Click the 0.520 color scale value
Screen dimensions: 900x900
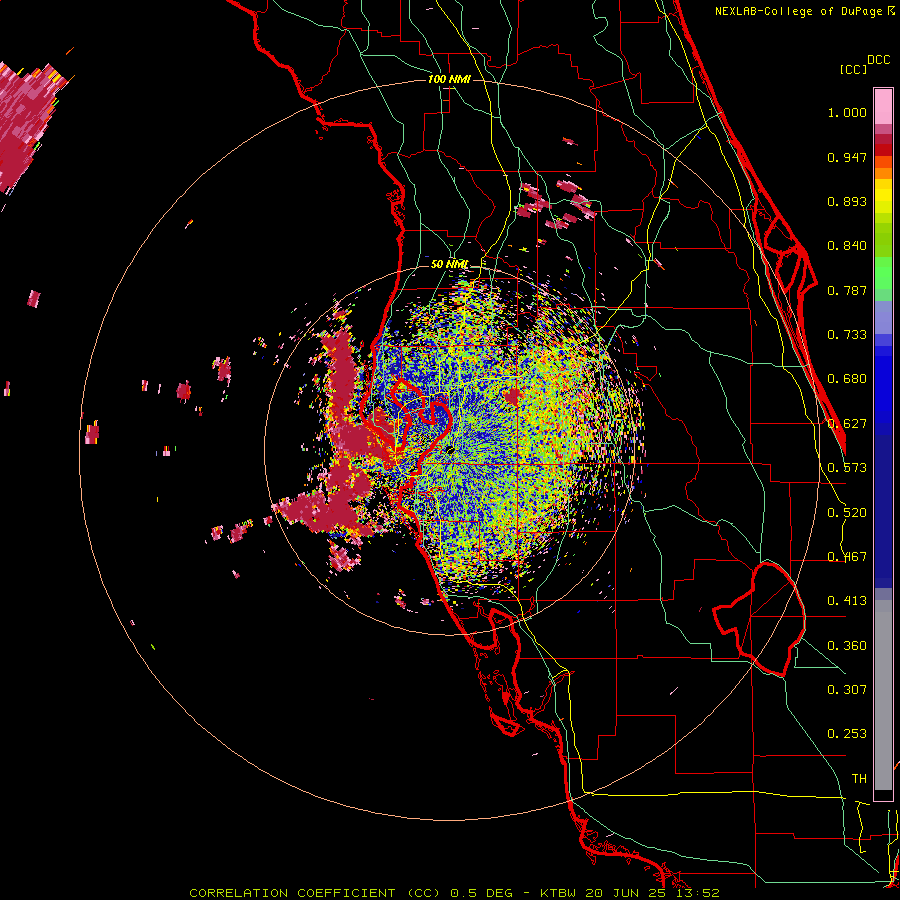pos(847,513)
